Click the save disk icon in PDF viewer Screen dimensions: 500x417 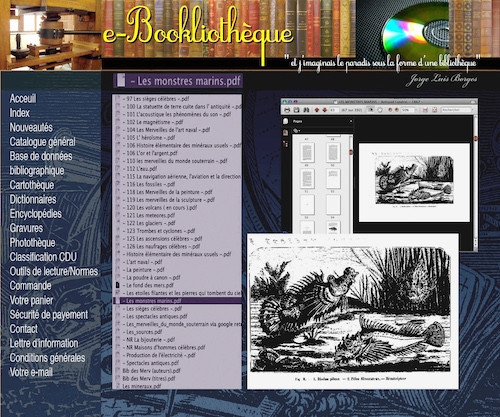296,110
